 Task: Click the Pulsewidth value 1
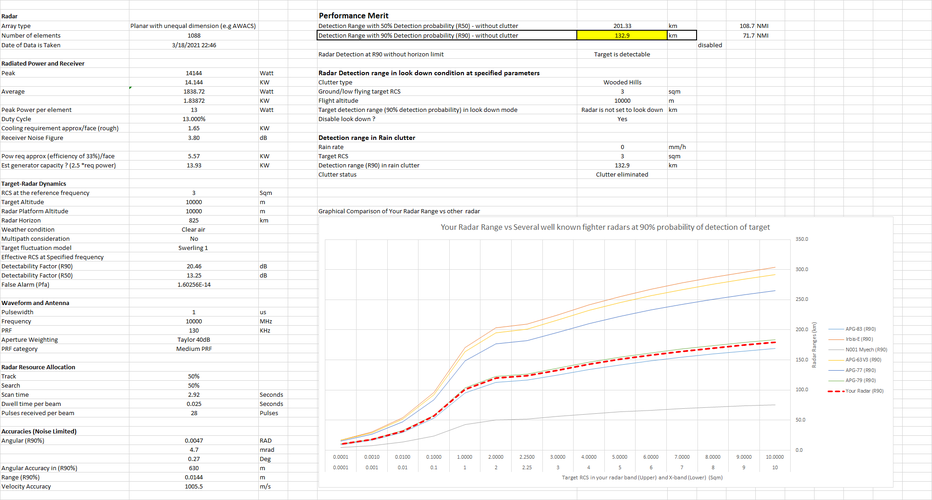(x=194, y=312)
